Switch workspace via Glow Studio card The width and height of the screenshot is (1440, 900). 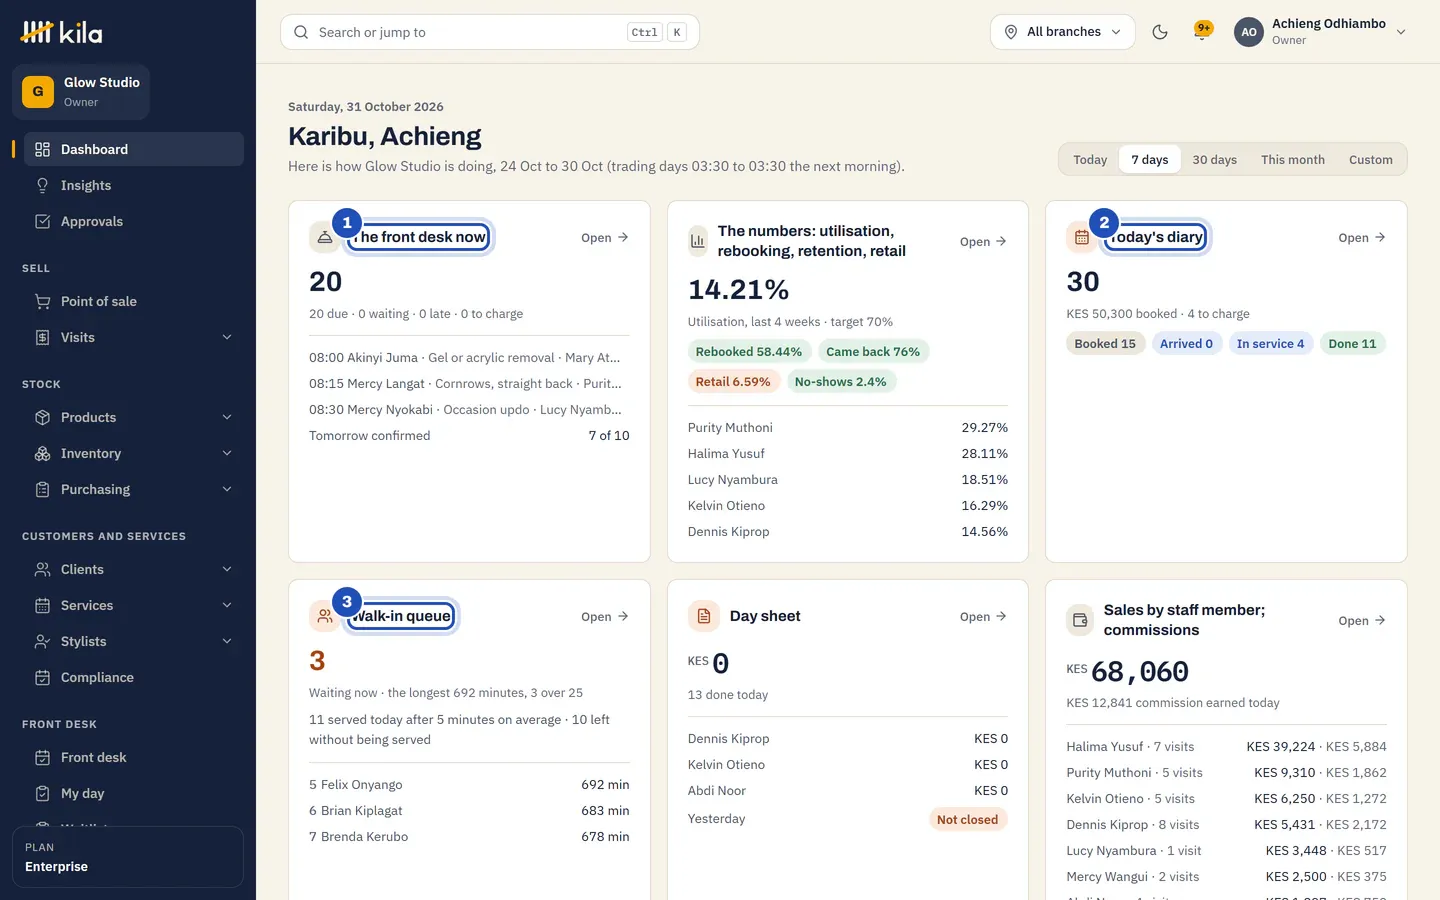[81, 92]
